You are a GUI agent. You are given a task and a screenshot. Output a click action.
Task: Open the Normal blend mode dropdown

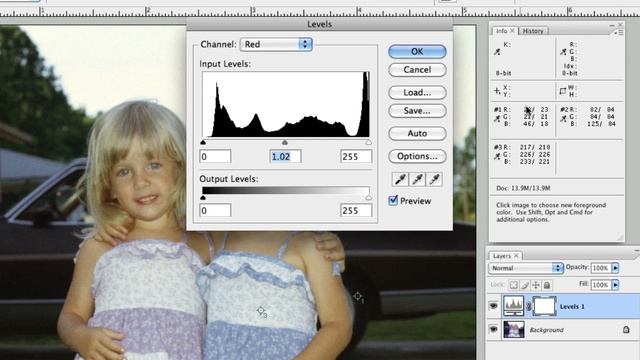pos(526,268)
